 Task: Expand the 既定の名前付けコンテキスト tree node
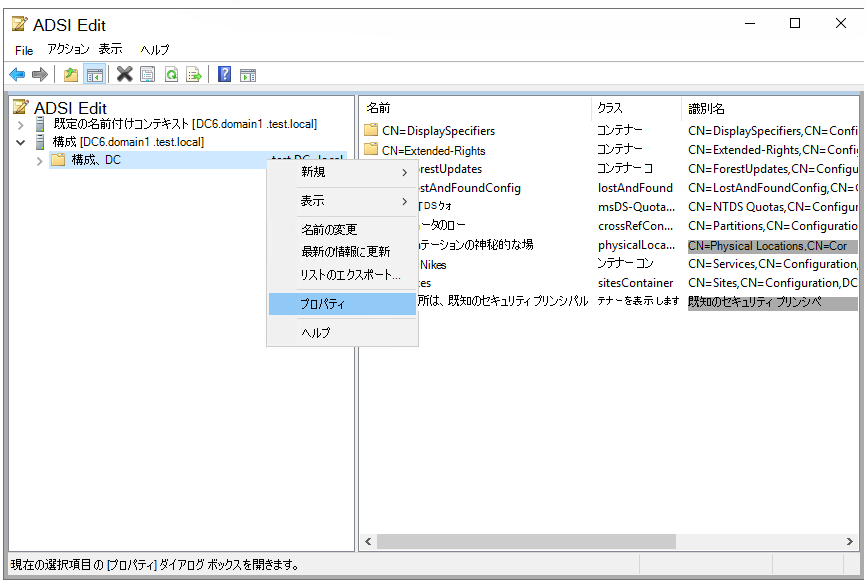pyautogui.click(x=21, y=125)
